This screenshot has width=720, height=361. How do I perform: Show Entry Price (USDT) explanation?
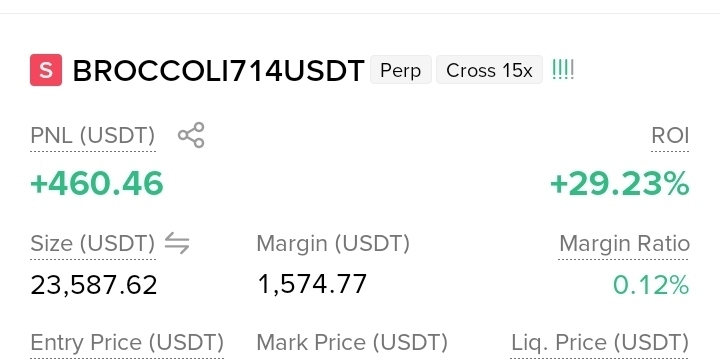[127, 343]
